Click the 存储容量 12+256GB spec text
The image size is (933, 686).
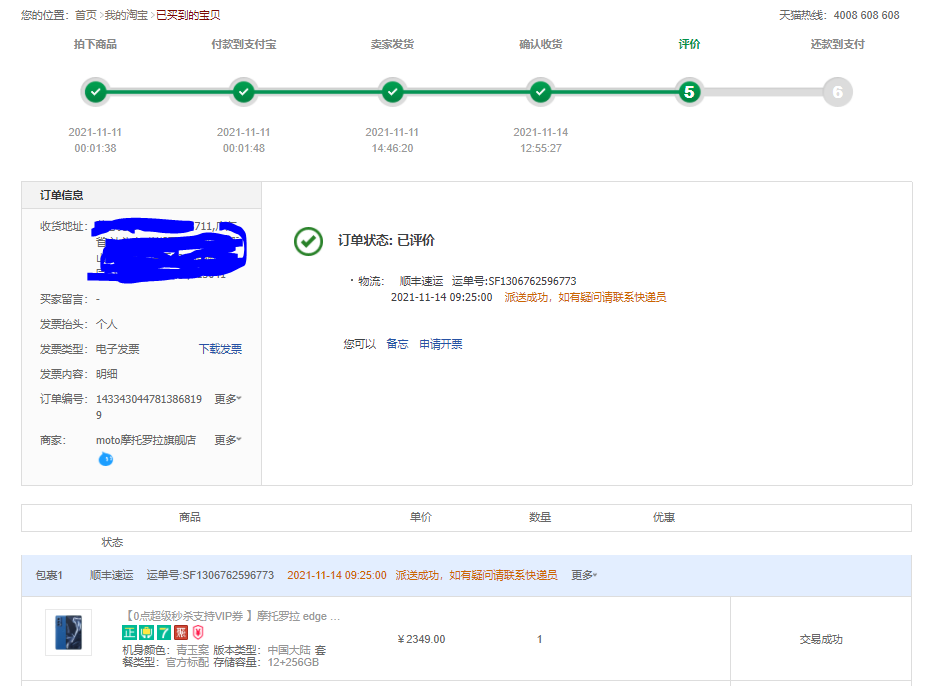coord(266,662)
